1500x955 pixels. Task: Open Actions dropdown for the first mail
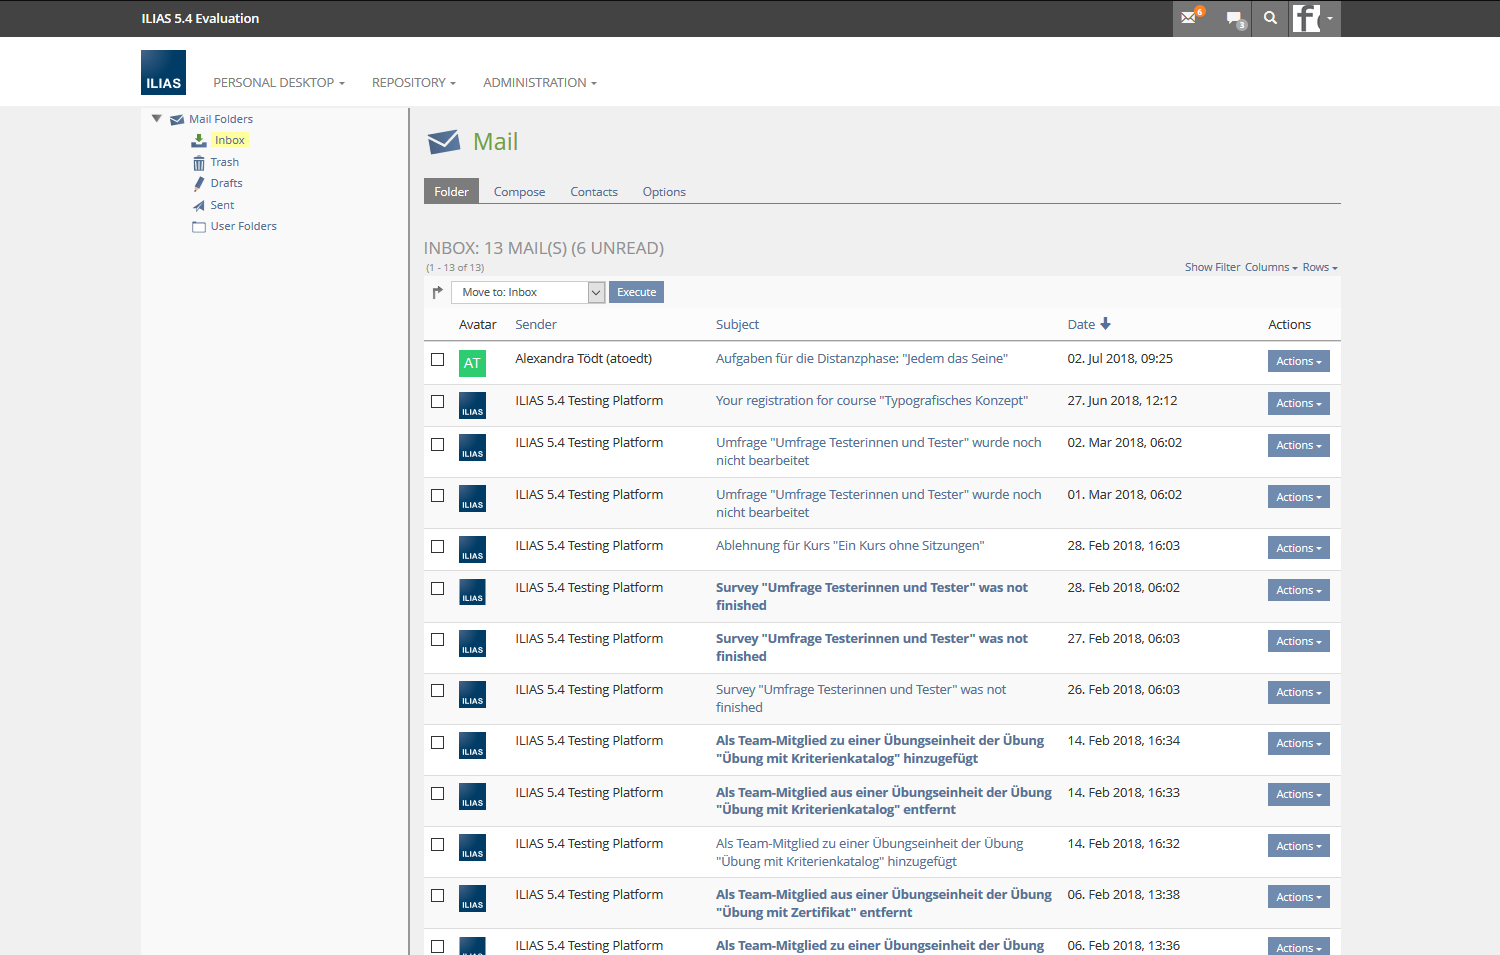pyautogui.click(x=1298, y=362)
